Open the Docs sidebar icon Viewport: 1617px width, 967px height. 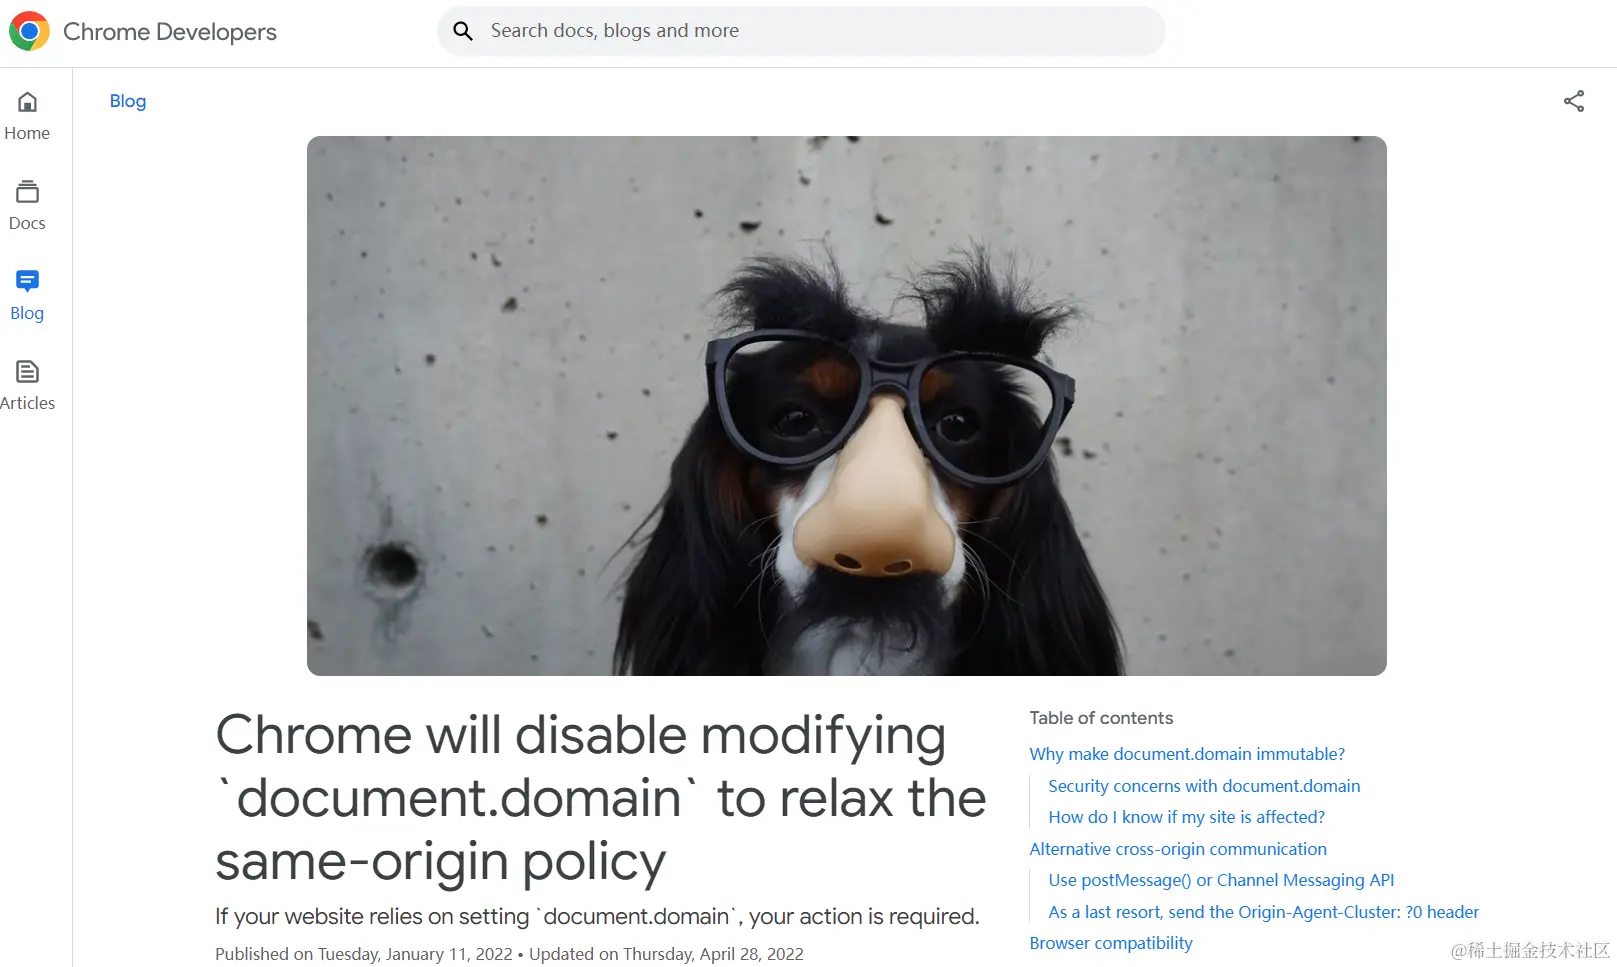click(x=27, y=191)
